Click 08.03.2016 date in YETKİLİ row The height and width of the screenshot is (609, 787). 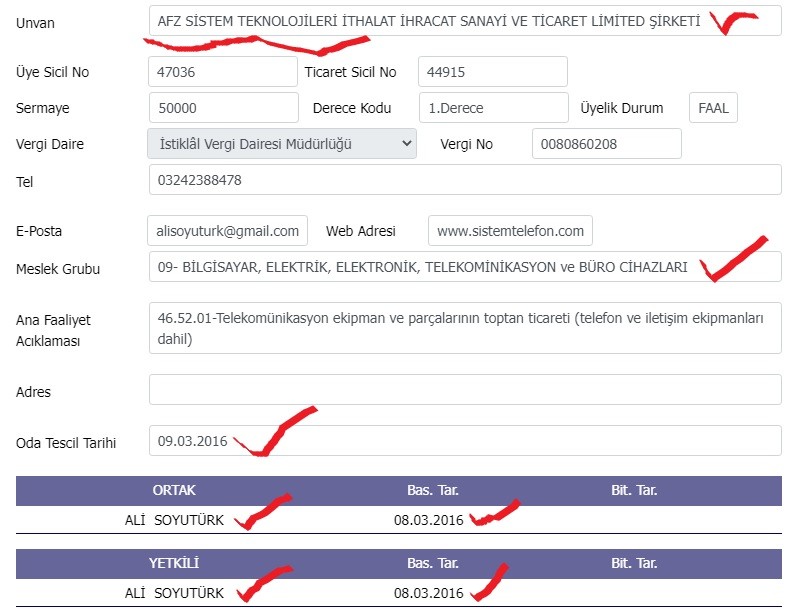coord(429,593)
